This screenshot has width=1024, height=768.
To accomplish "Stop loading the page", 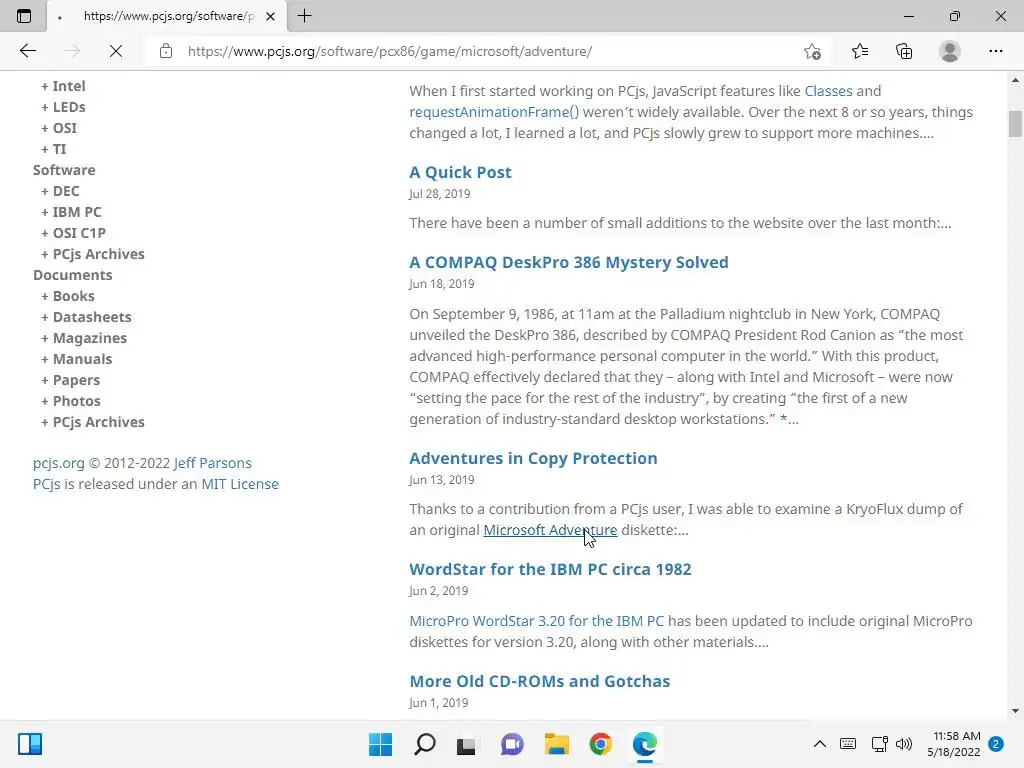I will pyautogui.click(x=116, y=51).
